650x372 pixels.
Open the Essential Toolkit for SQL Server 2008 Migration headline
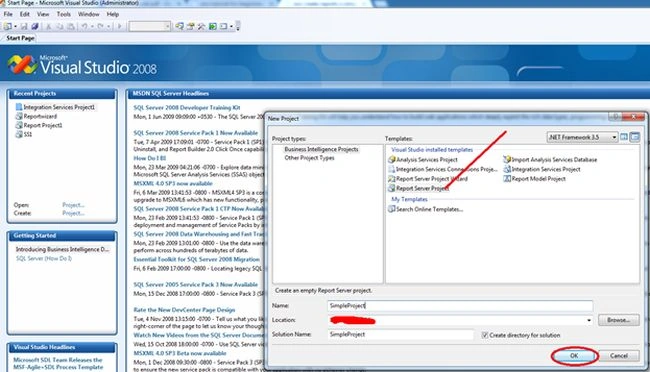[x=196, y=259]
